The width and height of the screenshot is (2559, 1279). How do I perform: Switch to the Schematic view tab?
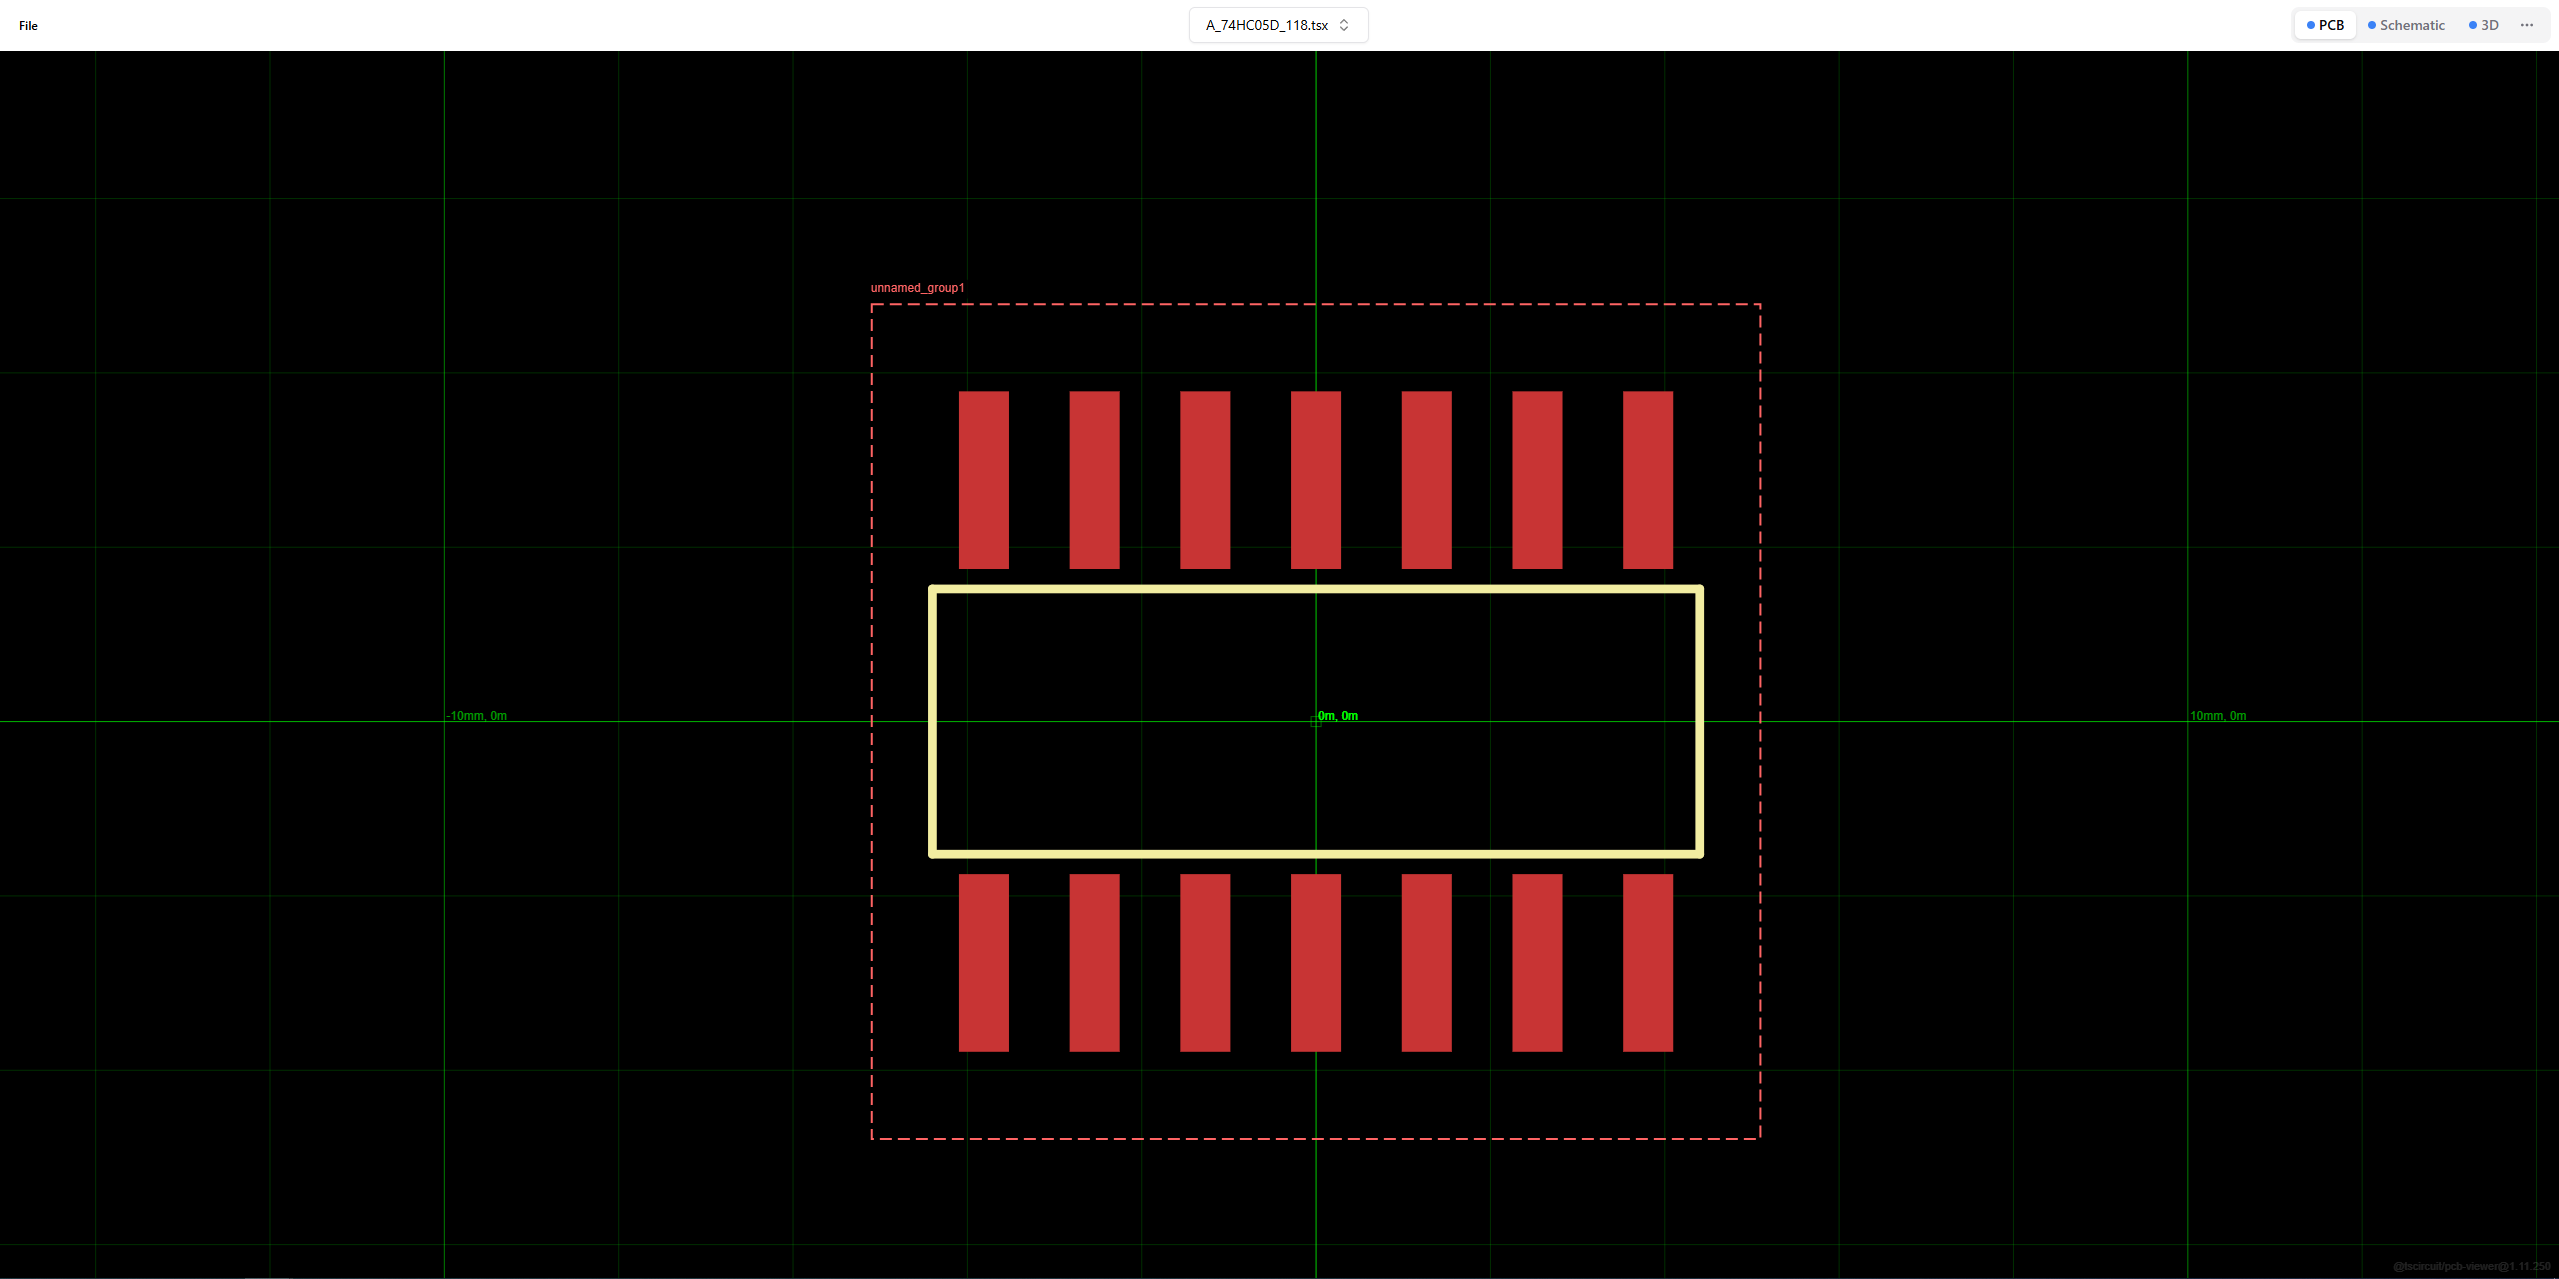(2406, 25)
